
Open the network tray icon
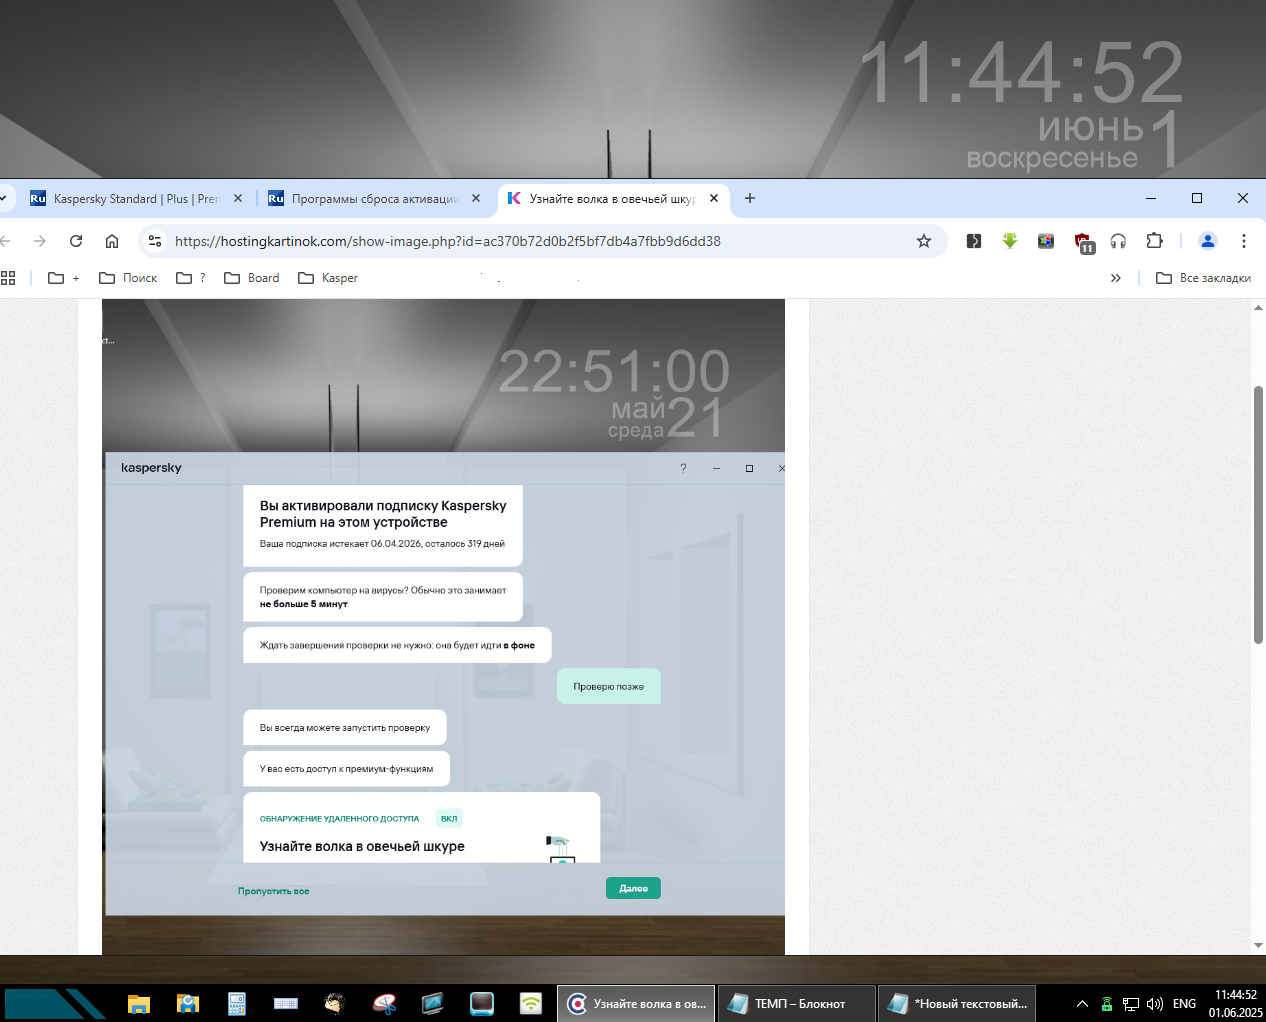pos(1131,1004)
